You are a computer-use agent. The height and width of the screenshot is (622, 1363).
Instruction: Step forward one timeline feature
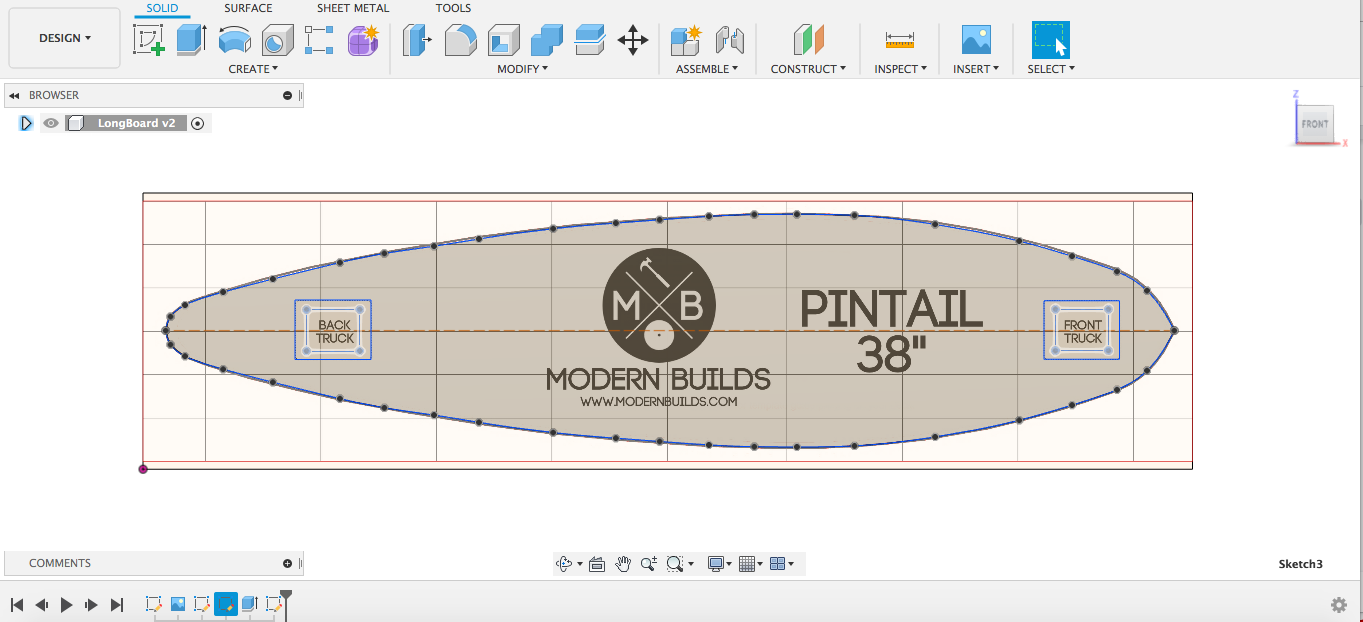[x=92, y=605]
